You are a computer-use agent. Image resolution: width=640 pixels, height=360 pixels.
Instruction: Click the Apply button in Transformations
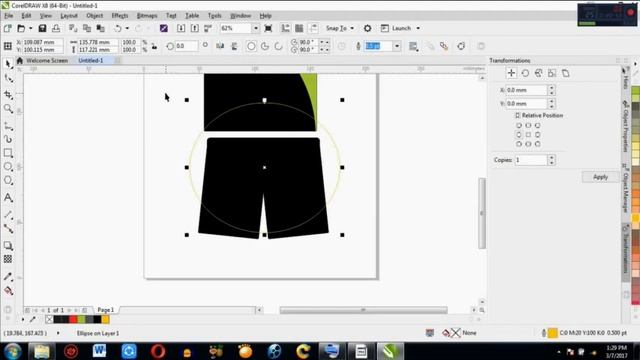coord(600,177)
